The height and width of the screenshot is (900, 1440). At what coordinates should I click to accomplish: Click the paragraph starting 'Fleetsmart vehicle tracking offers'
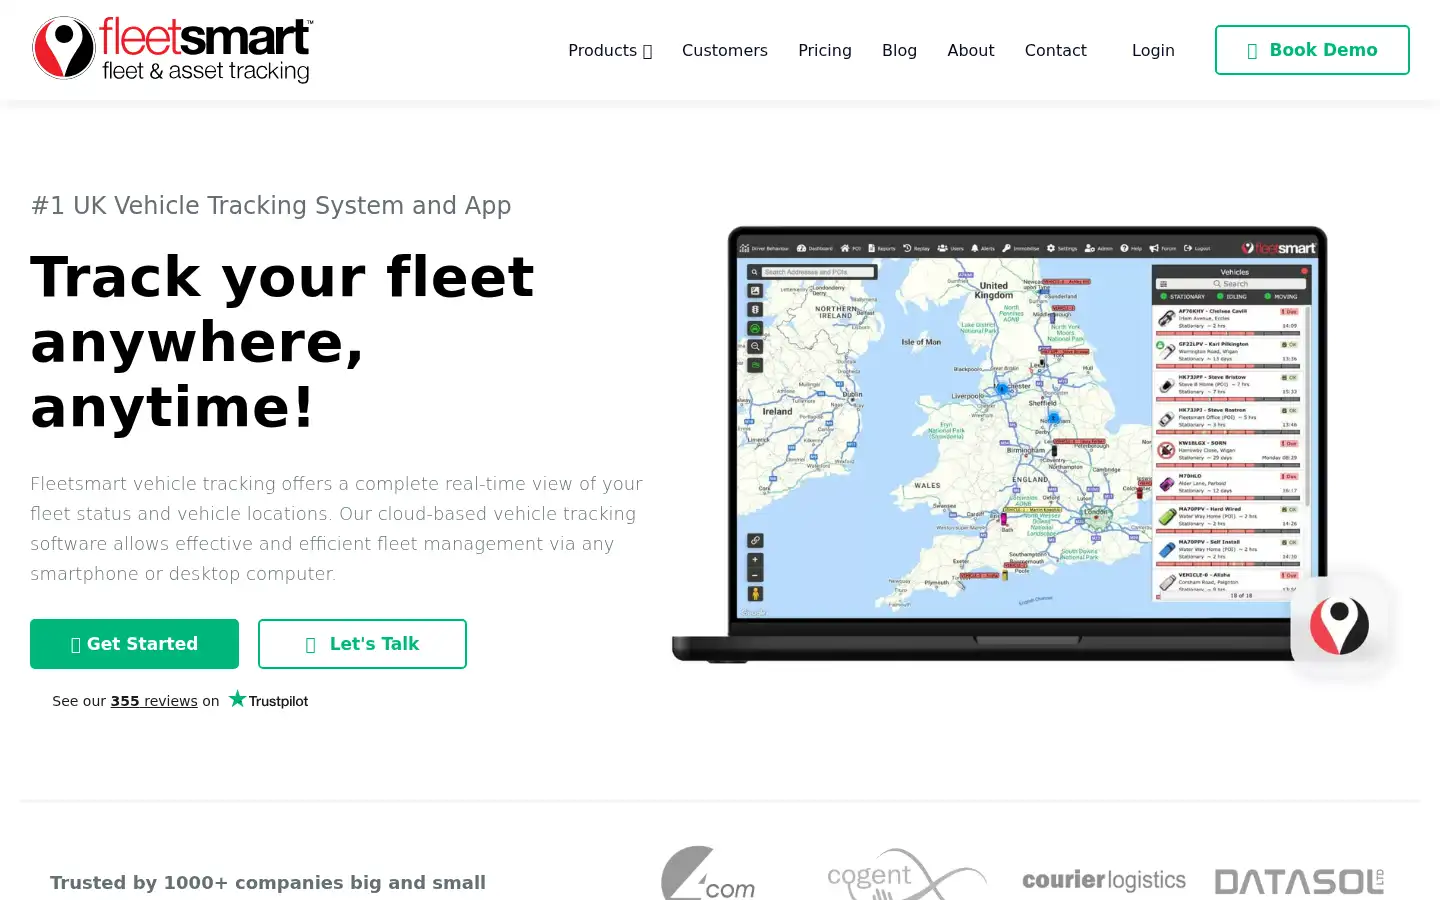[336, 529]
